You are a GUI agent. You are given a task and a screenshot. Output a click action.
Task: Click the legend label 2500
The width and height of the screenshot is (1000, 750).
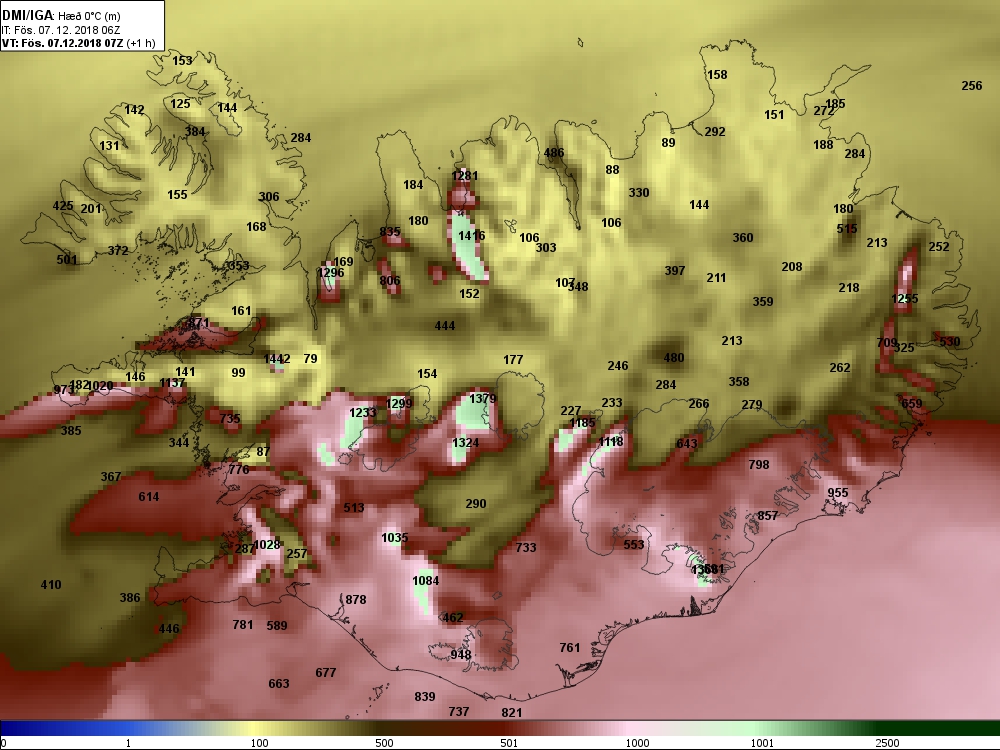pos(887,743)
